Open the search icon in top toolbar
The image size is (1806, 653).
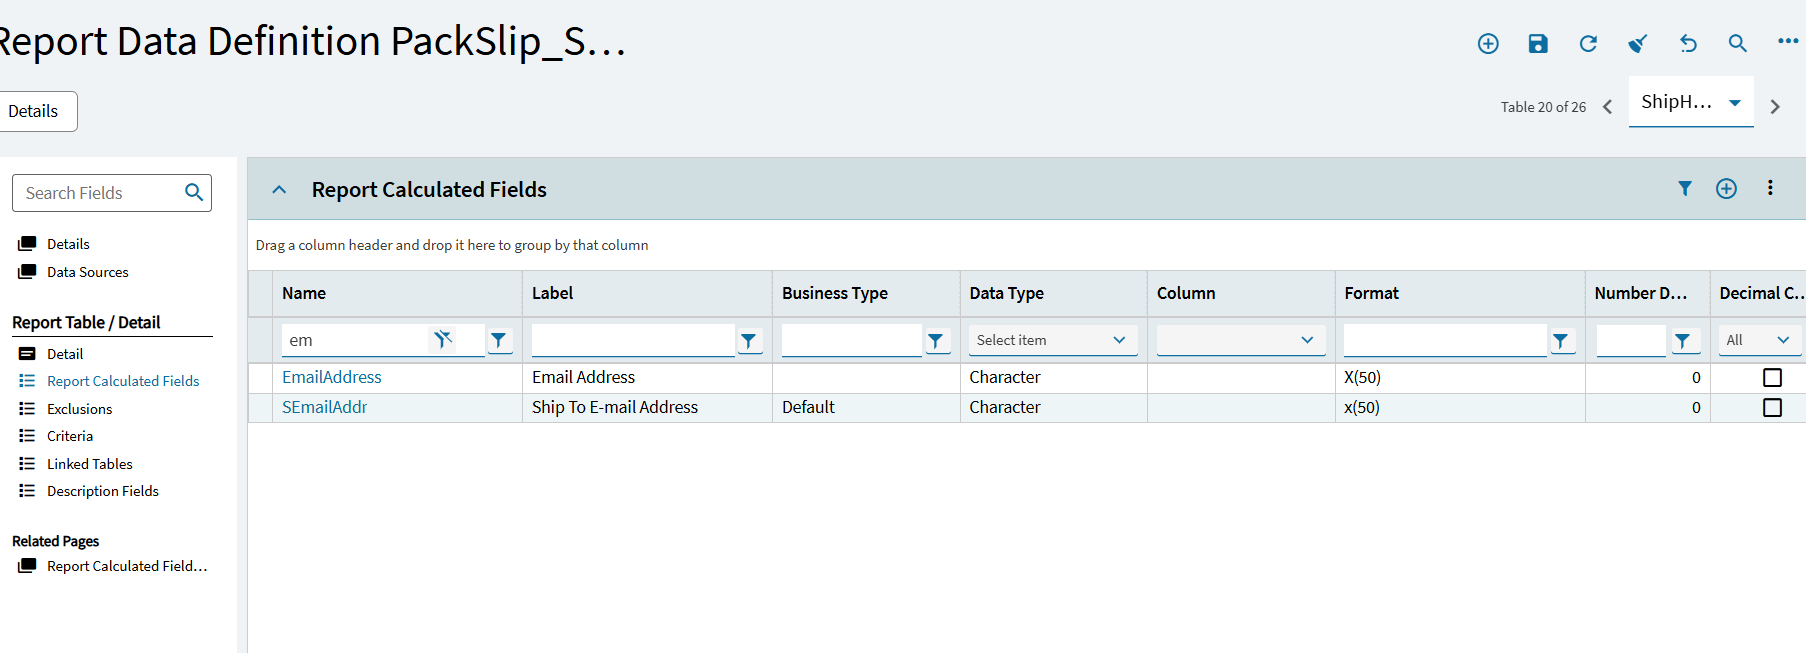(1738, 43)
